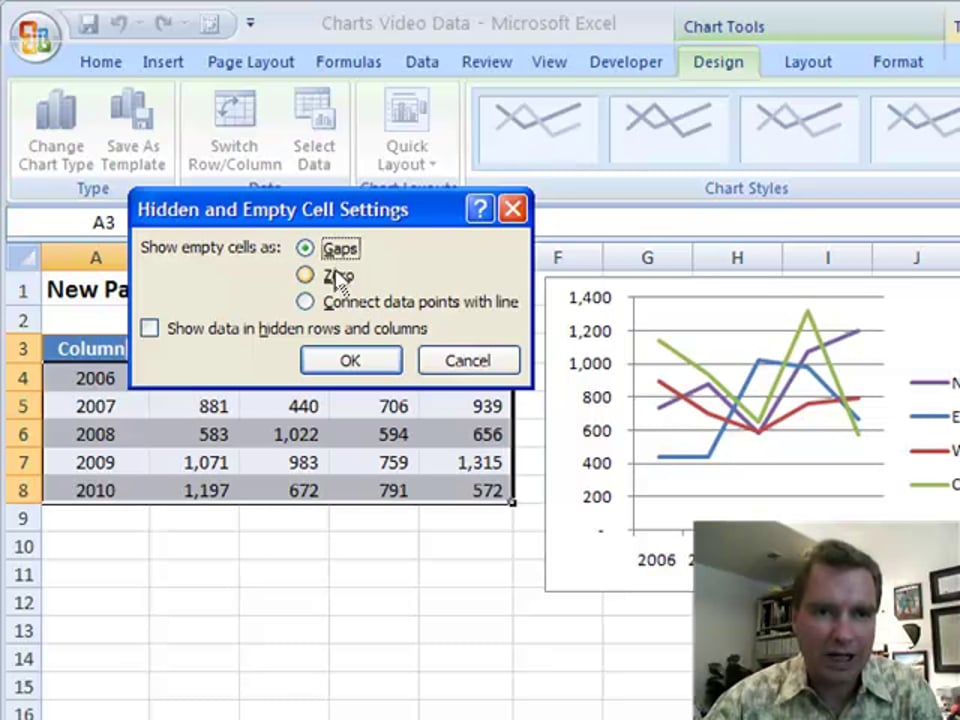Click the red legend entry in chart
The width and height of the screenshot is (960, 720).
(x=935, y=451)
